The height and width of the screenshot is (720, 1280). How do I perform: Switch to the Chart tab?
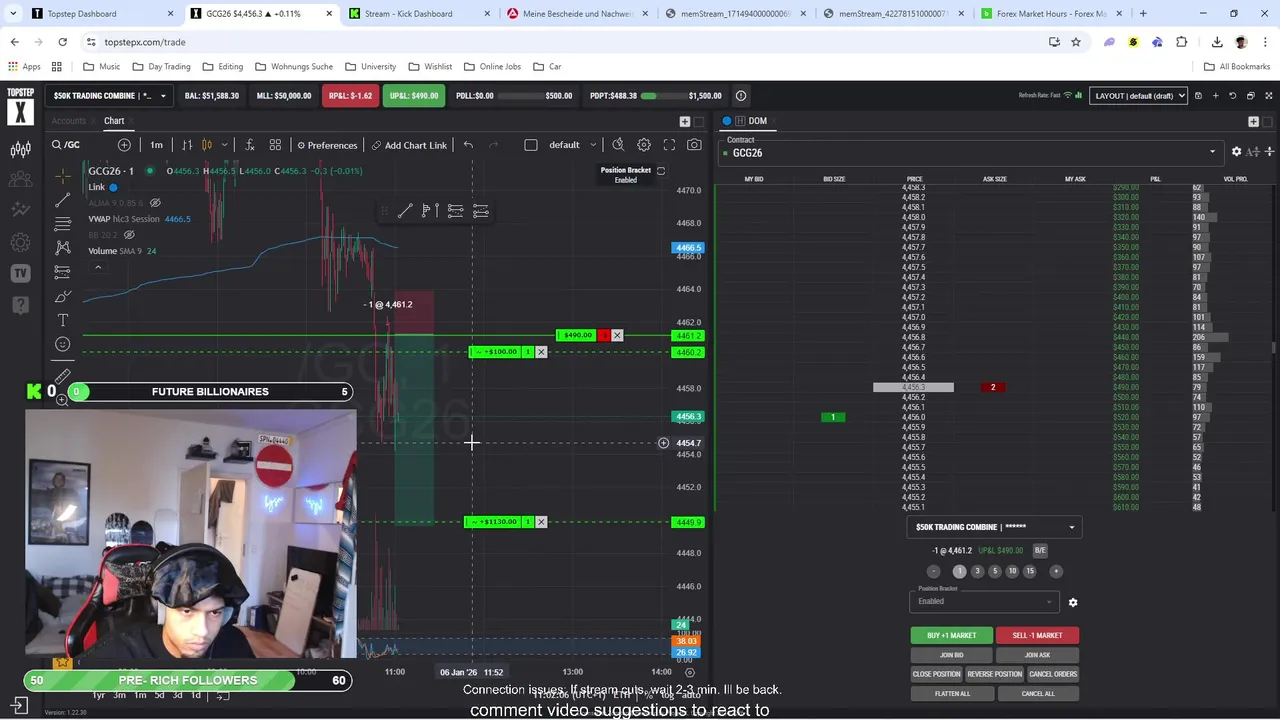click(x=114, y=121)
